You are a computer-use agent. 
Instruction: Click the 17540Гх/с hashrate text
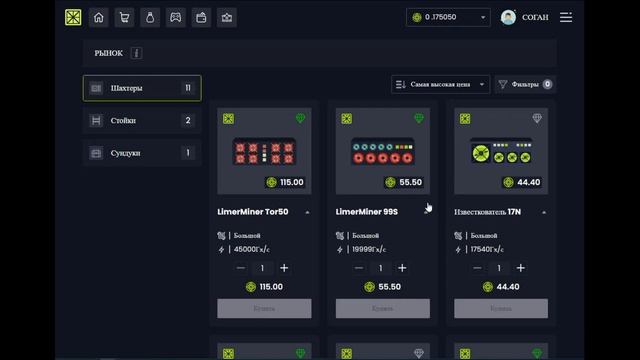pos(487,249)
